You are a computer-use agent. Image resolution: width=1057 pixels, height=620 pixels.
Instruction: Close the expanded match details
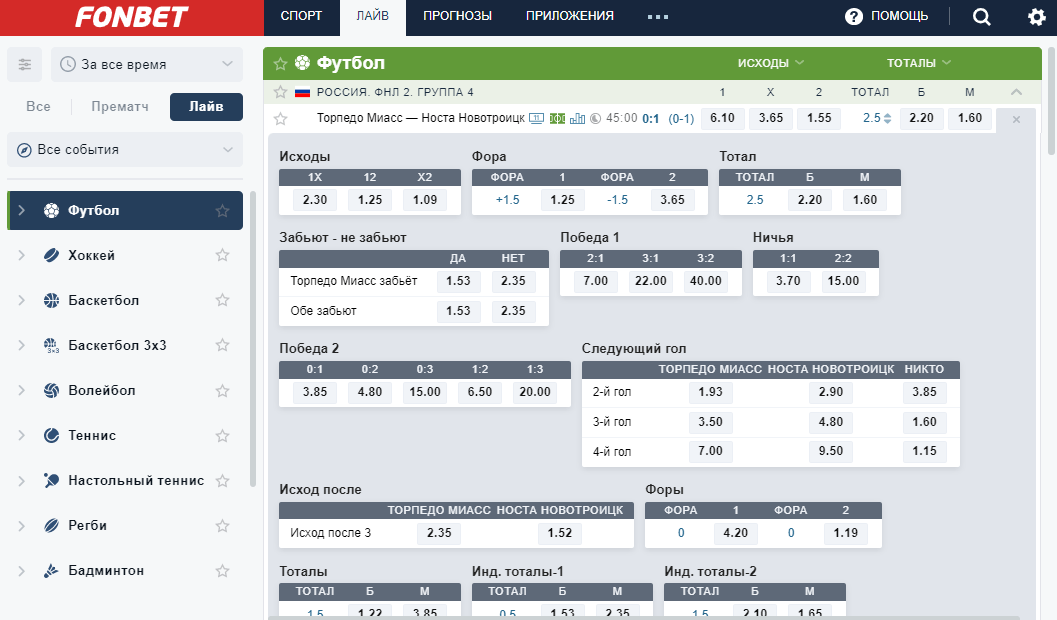(x=1017, y=119)
